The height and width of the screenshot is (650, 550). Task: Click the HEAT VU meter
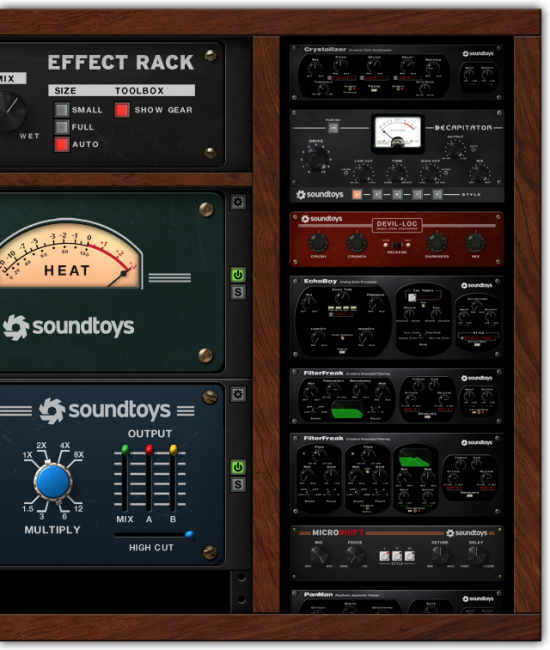[70, 254]
